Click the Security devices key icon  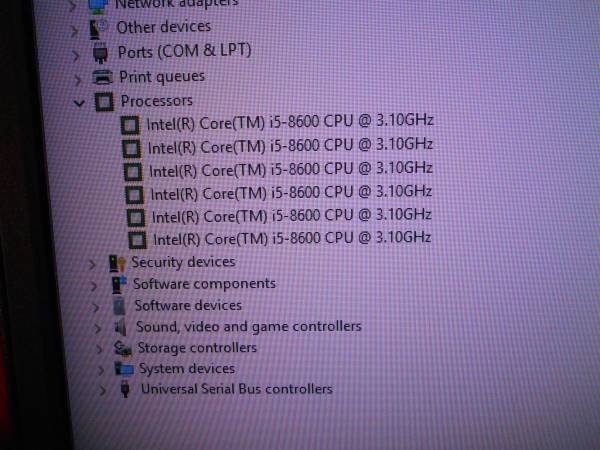[117, 264]
